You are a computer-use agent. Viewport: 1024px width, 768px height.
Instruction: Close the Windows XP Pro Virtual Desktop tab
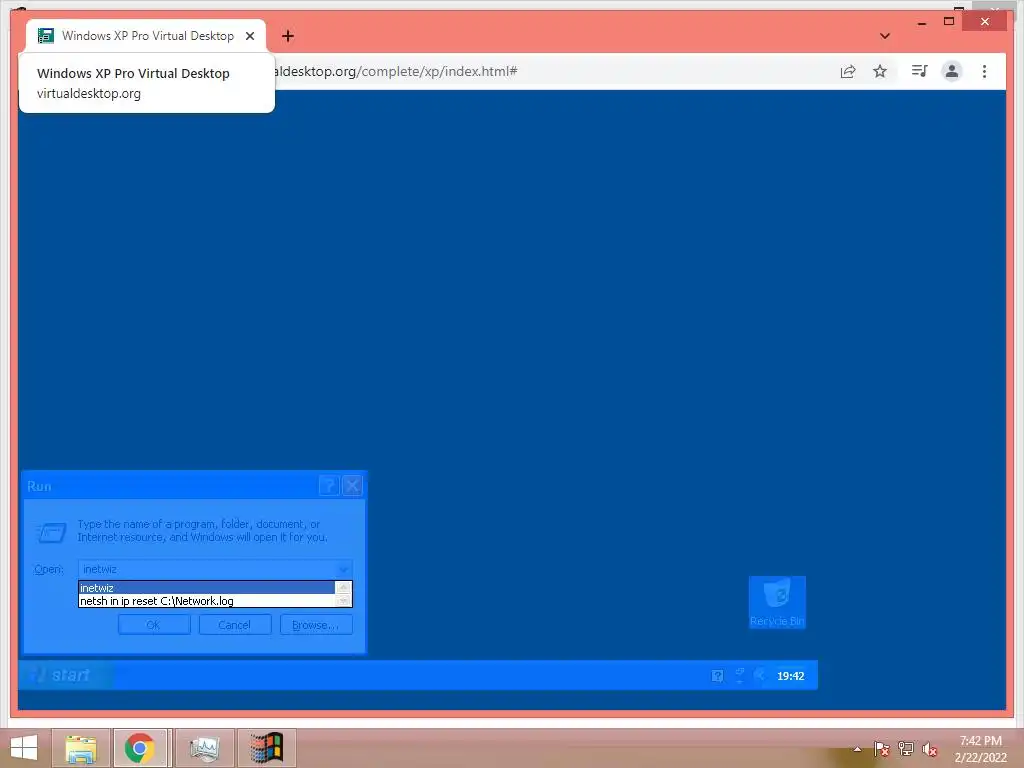click(250, 36)
